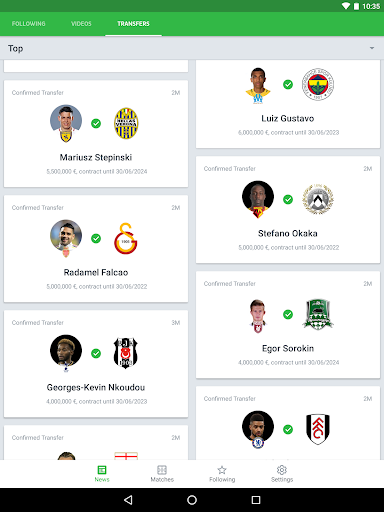Tap the Besiktas club crest
Viewport: 384px width, 512px height.
point(125,353)
